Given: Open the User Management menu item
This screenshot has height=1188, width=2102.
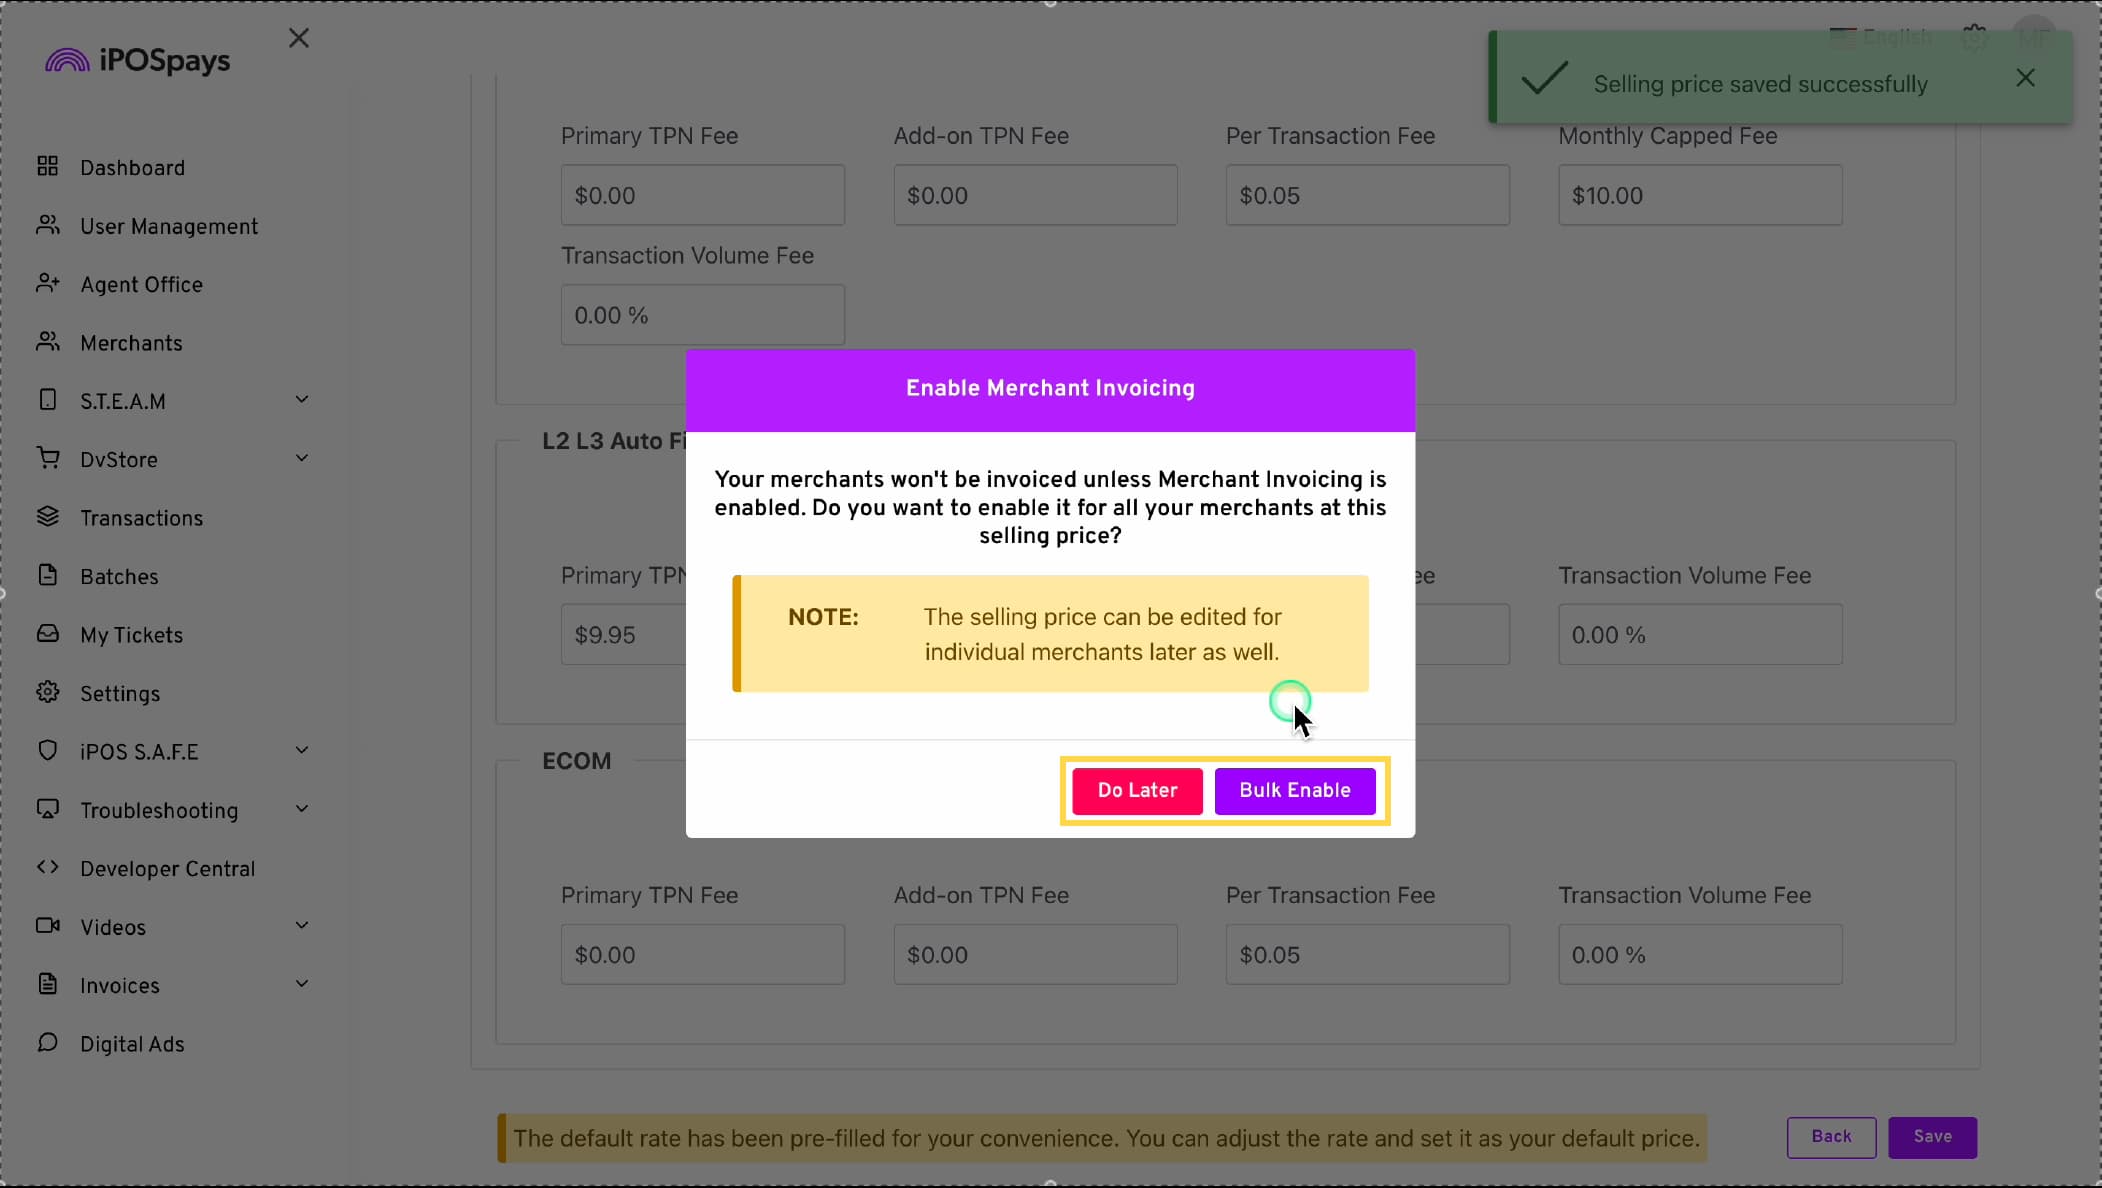Looking at the screenshot, I should click(x=168, y=227).
